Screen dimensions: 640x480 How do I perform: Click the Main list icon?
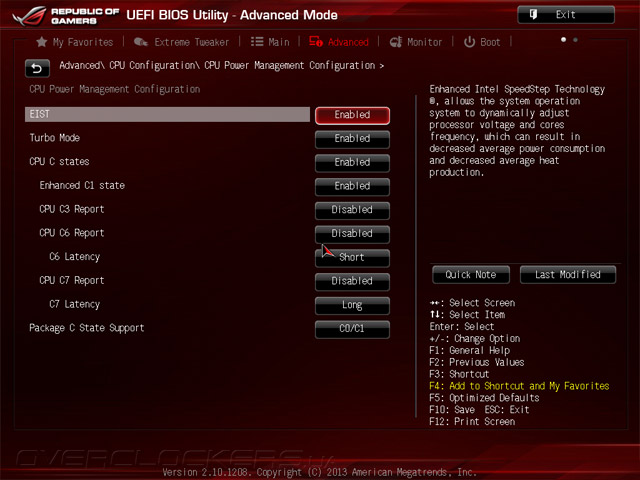pyautogui.click(x=257, y=42)
